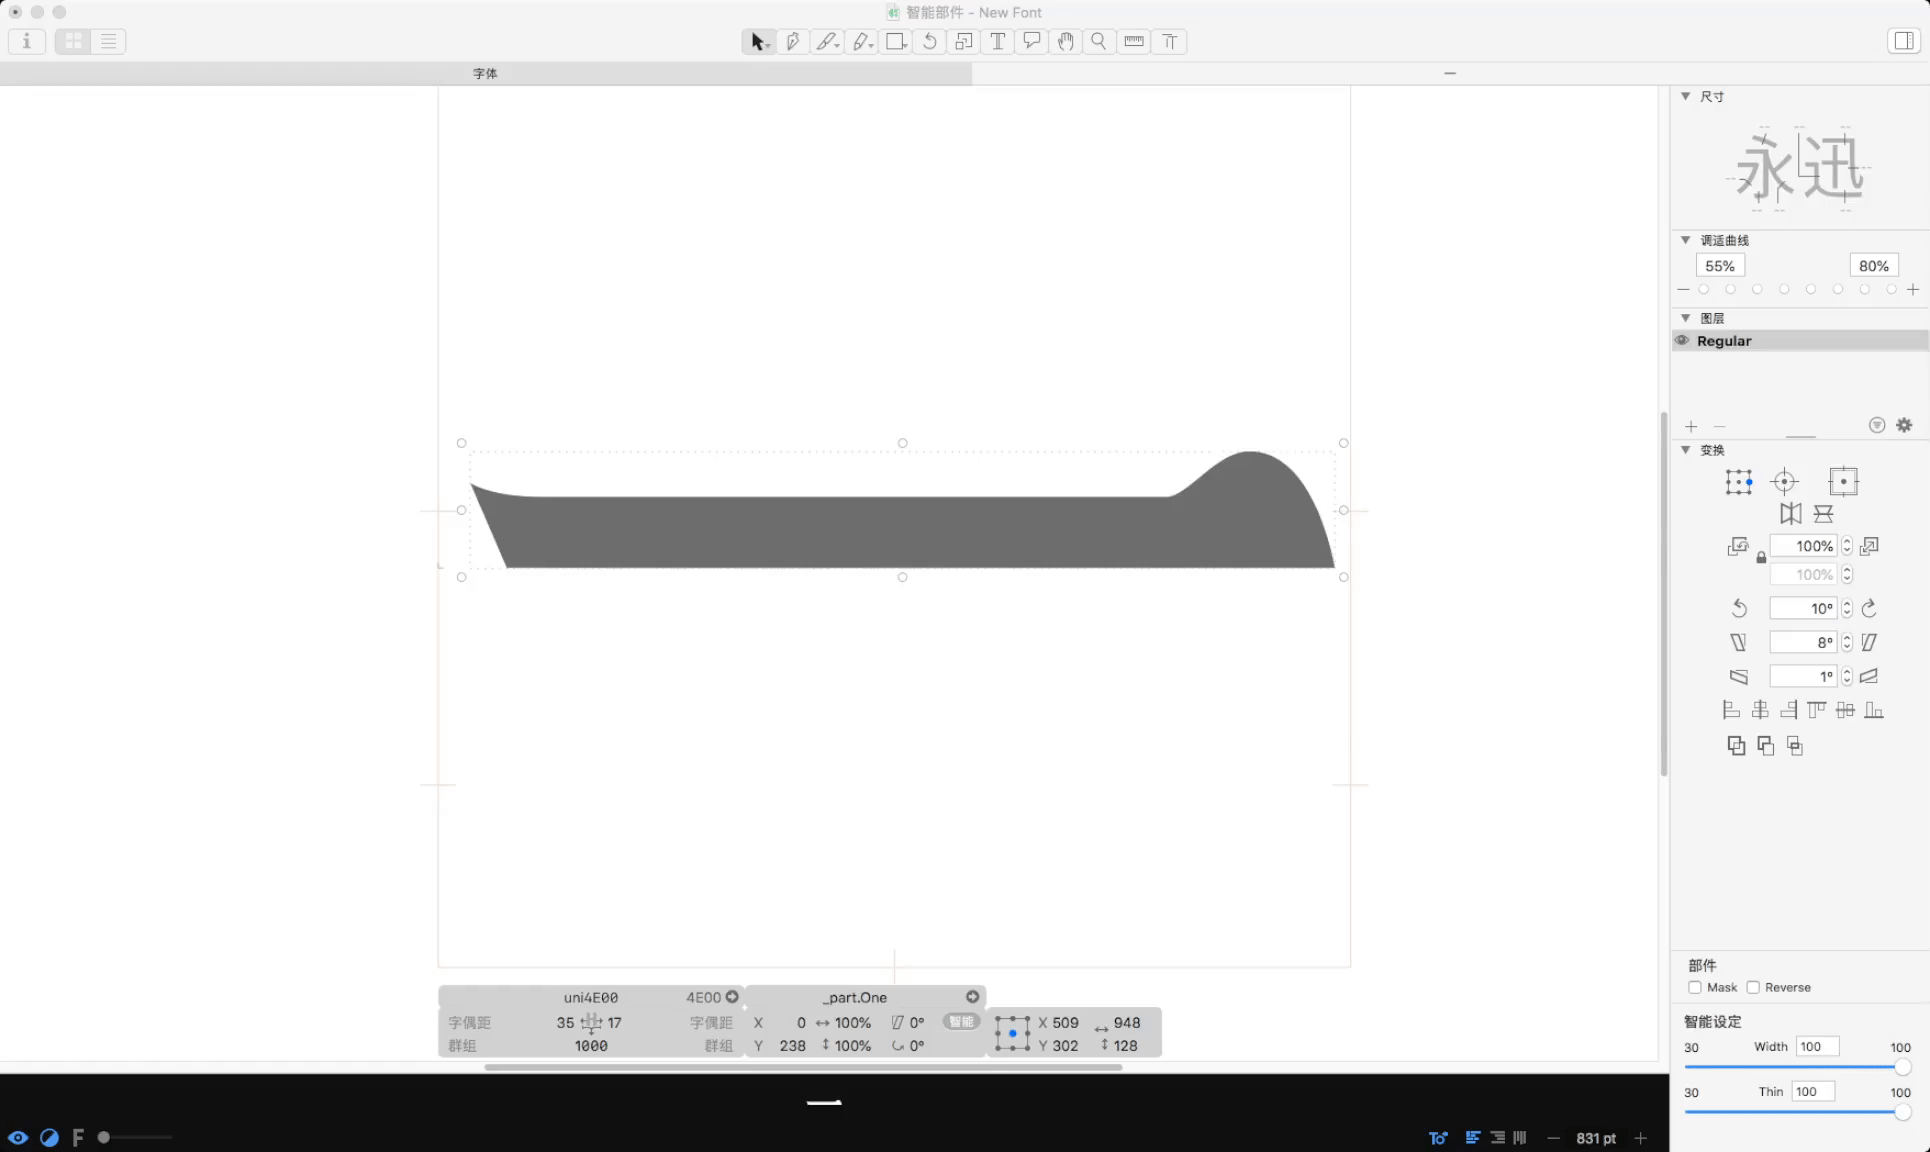This screenshot has width=1930, height=1152.
Task: Click the Annotation speech bubble tool
Action: pyautogui.click(x=1031, y=41)
